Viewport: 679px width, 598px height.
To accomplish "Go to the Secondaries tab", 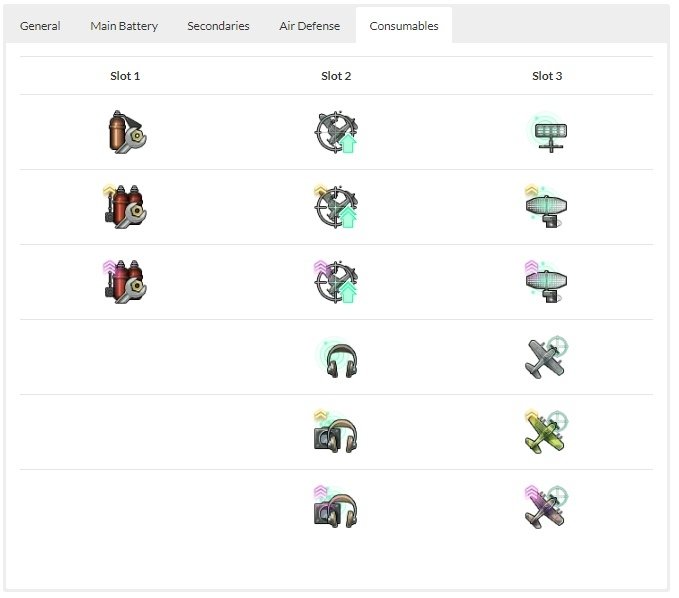I will [x=218, y=26].
